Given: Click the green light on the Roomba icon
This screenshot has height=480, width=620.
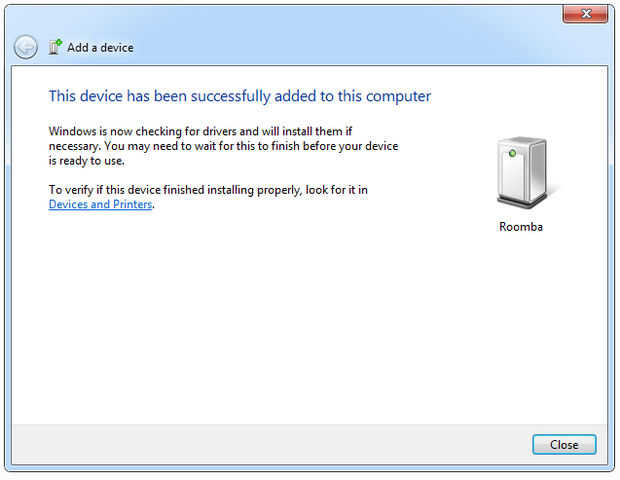Looking at the screenshot, I should click(x=513, y=153).
